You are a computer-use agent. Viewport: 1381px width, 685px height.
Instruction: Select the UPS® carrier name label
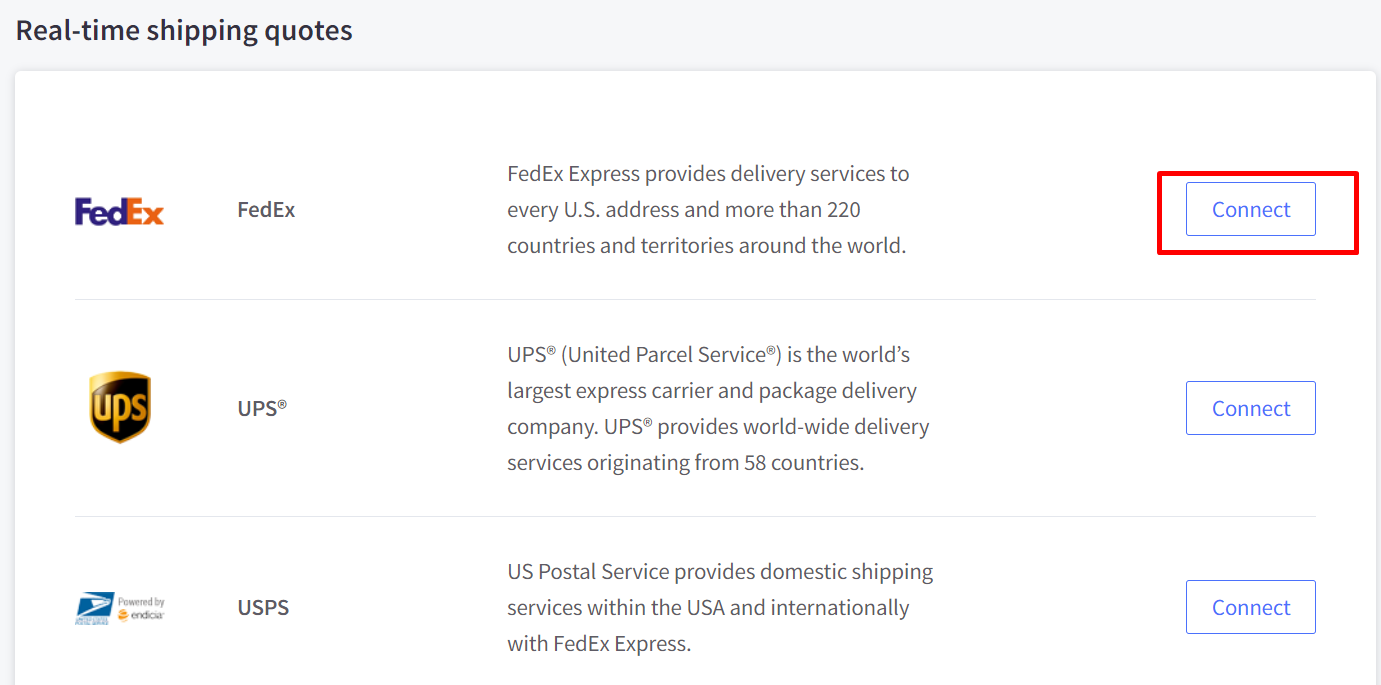click(258, 409)
